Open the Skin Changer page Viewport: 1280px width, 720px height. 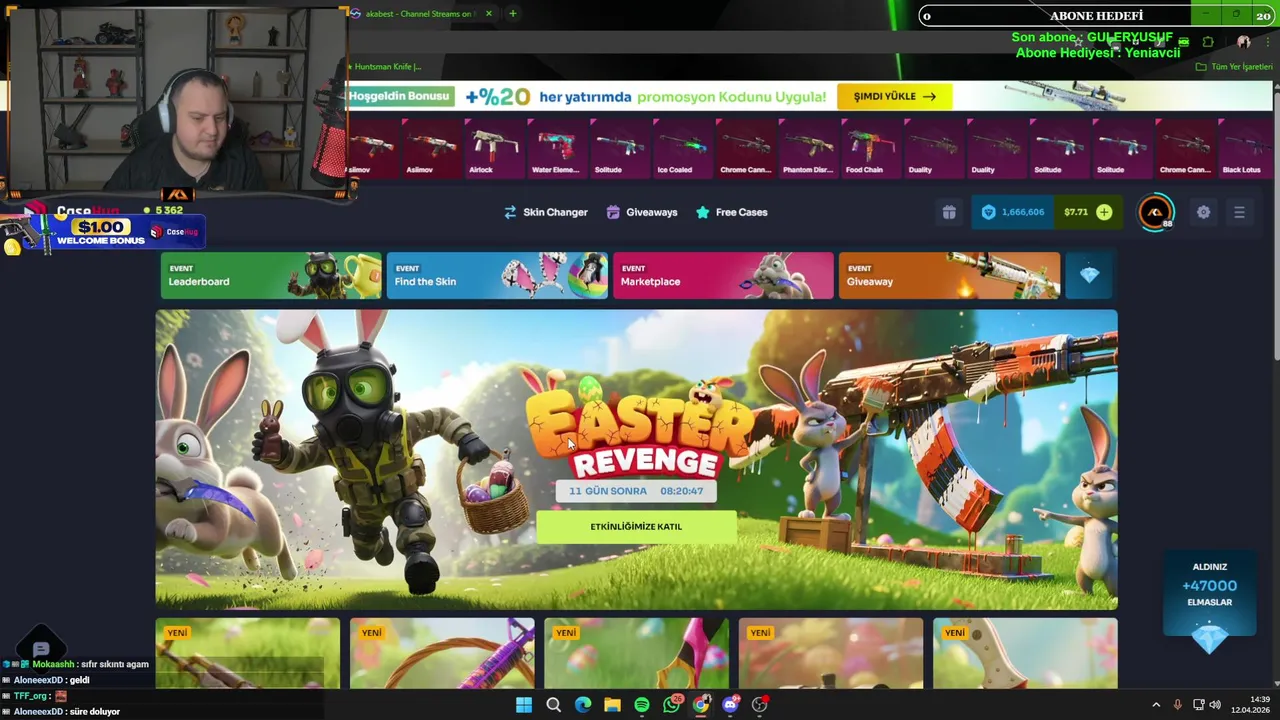click(545, 212)
